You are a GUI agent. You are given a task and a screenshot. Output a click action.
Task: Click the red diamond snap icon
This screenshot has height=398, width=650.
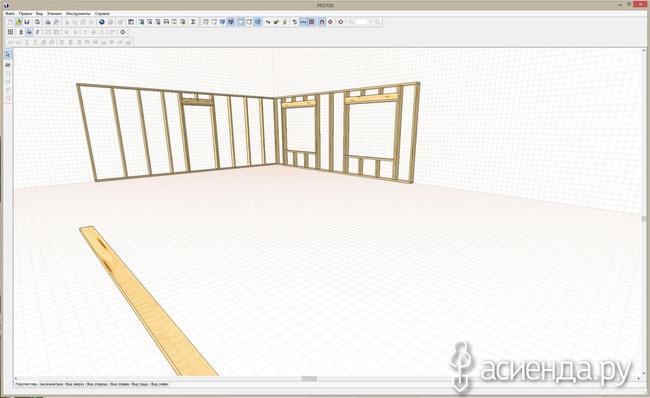pyautogui.click(x=330, y=22)
